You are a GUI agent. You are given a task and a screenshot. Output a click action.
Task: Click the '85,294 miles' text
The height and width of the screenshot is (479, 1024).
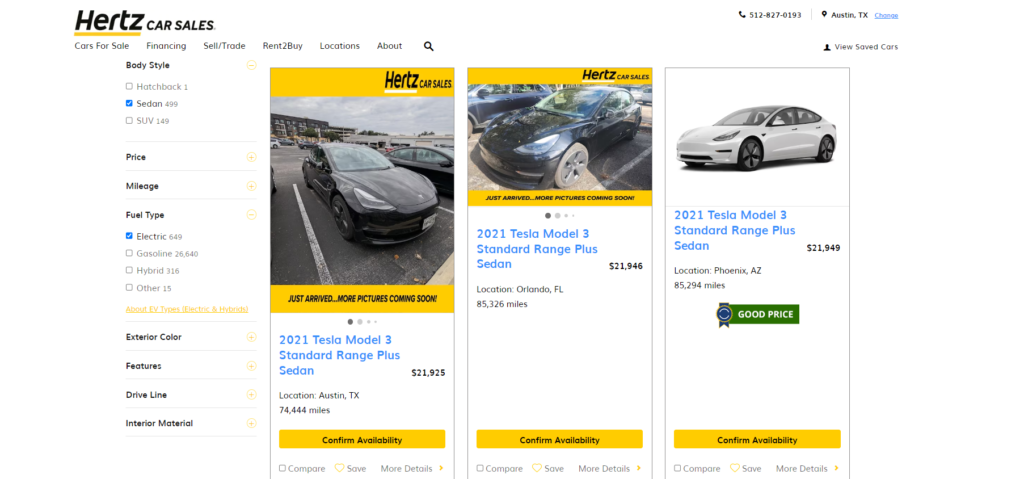[x=699, y=285]
